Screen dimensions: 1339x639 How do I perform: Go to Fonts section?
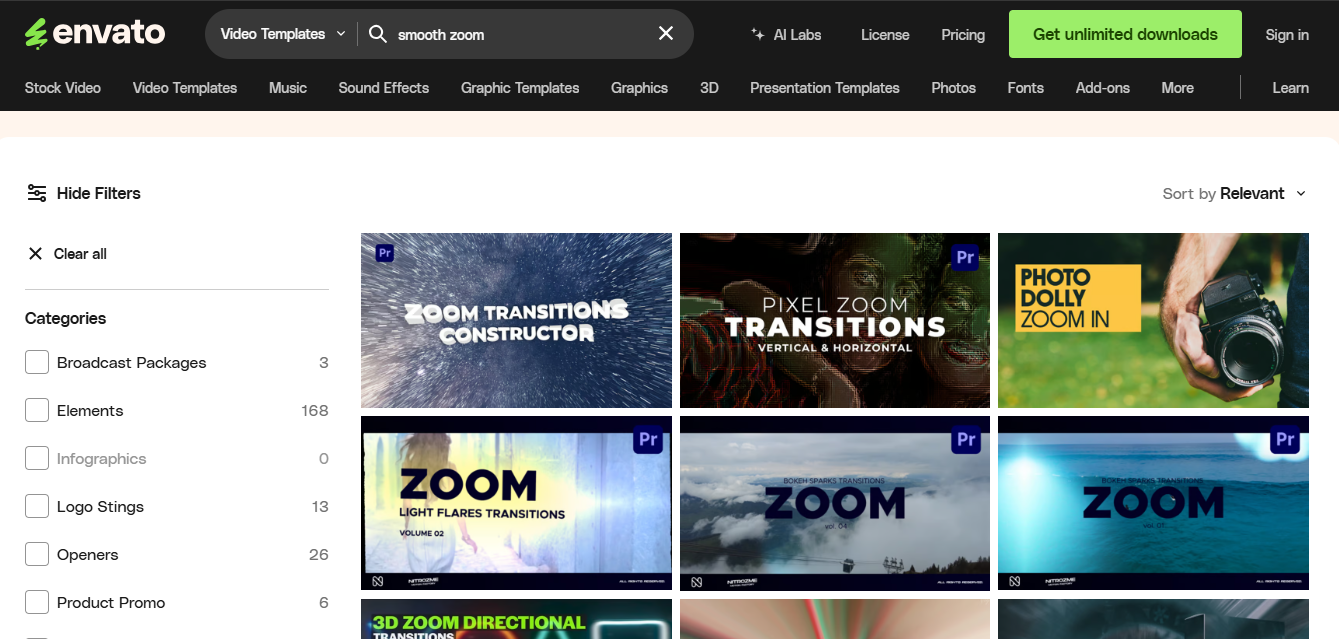1025,88
